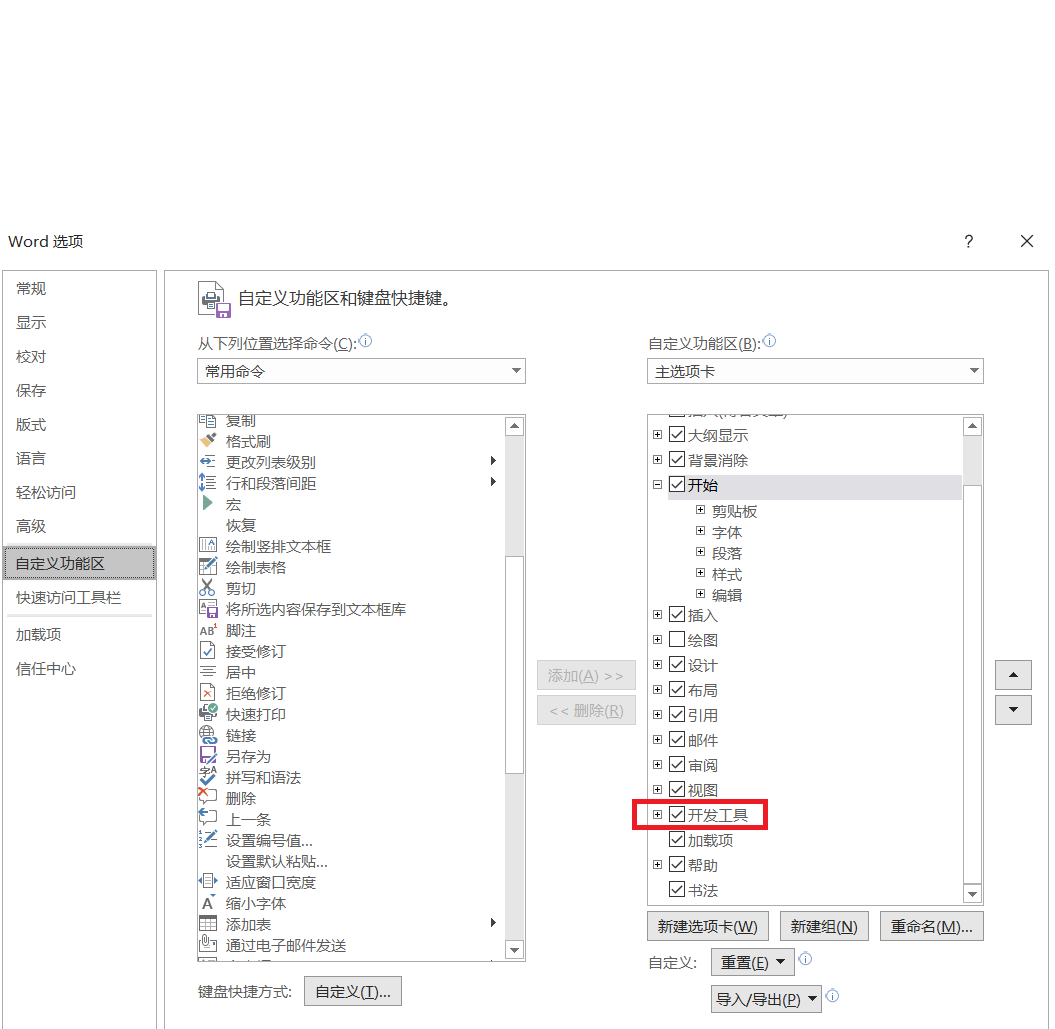Screen dimensions: 1055x1029
Task: Click the move up arrow button
Action: (1013, 675)
